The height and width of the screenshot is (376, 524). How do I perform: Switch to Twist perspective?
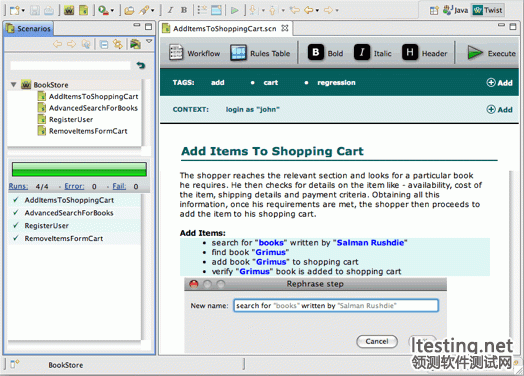488,10
